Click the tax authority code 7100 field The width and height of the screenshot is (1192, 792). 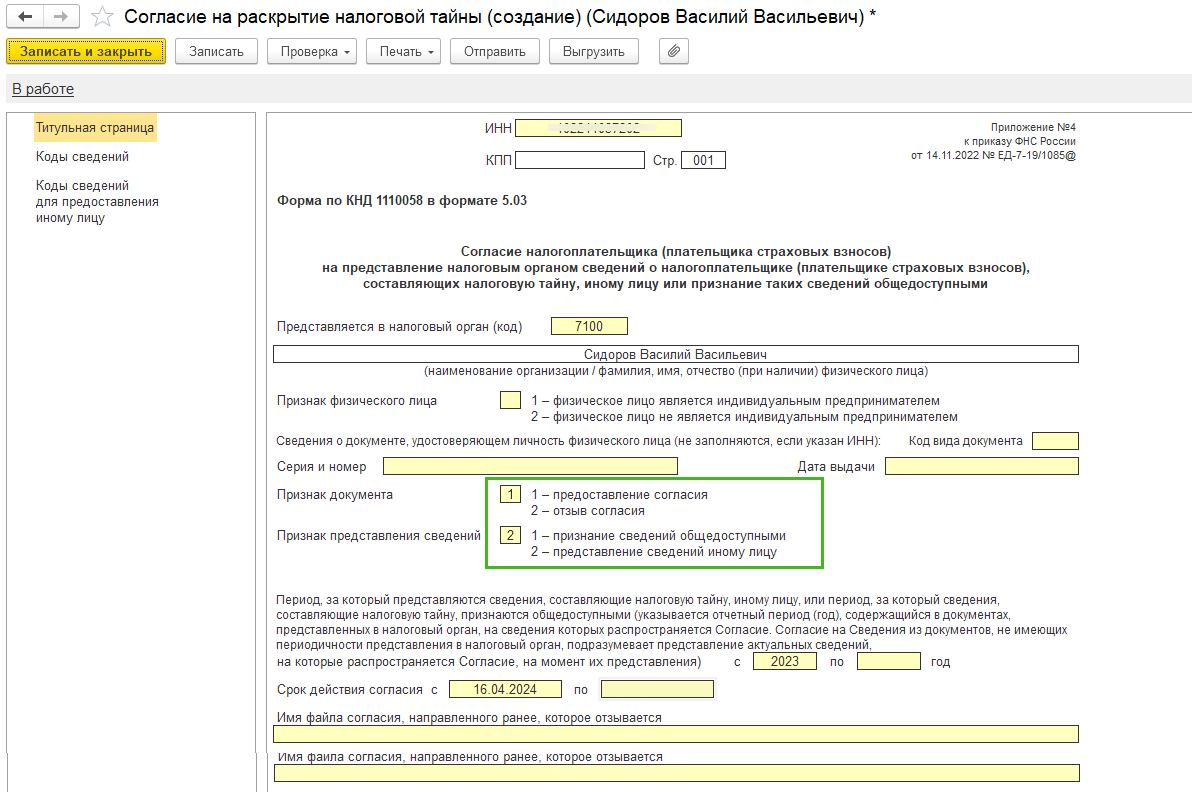click(589, 326)
